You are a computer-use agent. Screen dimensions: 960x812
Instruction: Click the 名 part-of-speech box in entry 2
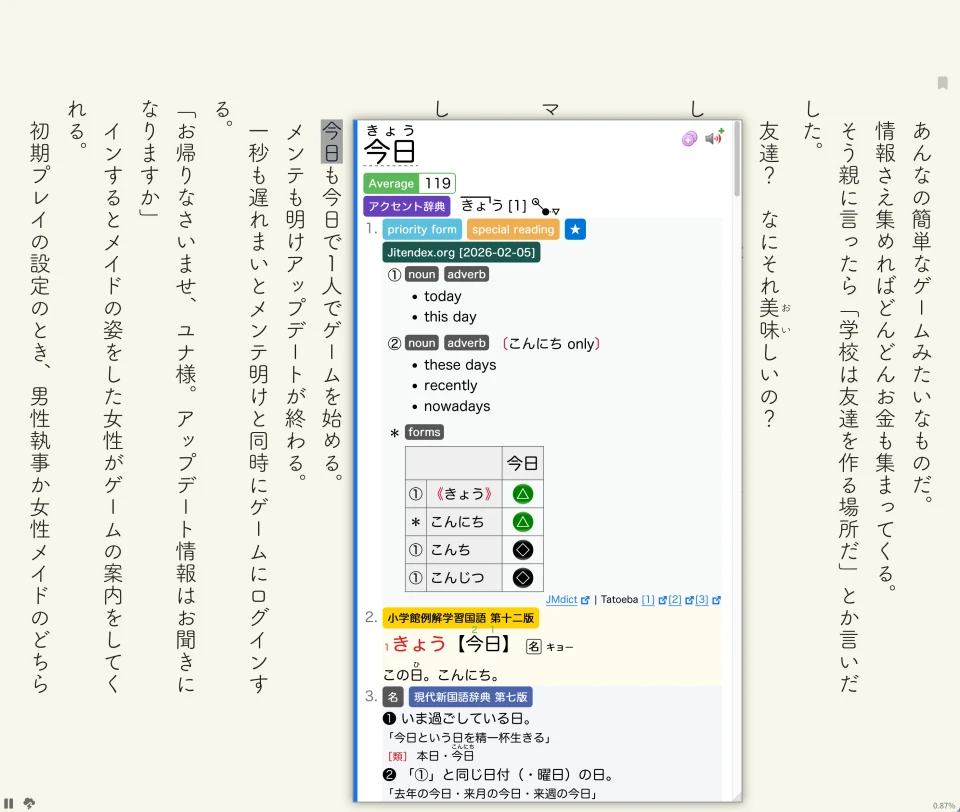click(x=534, y=646)
